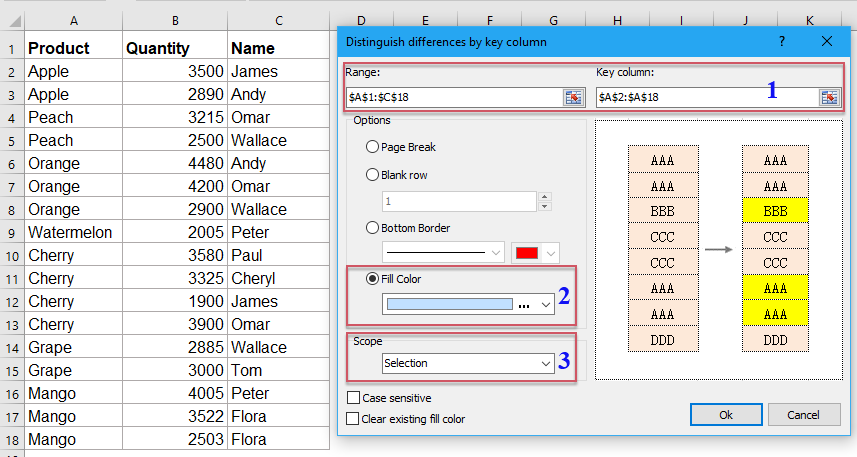This screenshot has height=457, width=857.
Task: Click the help question mark in dialog title
Action: (782, 41)
